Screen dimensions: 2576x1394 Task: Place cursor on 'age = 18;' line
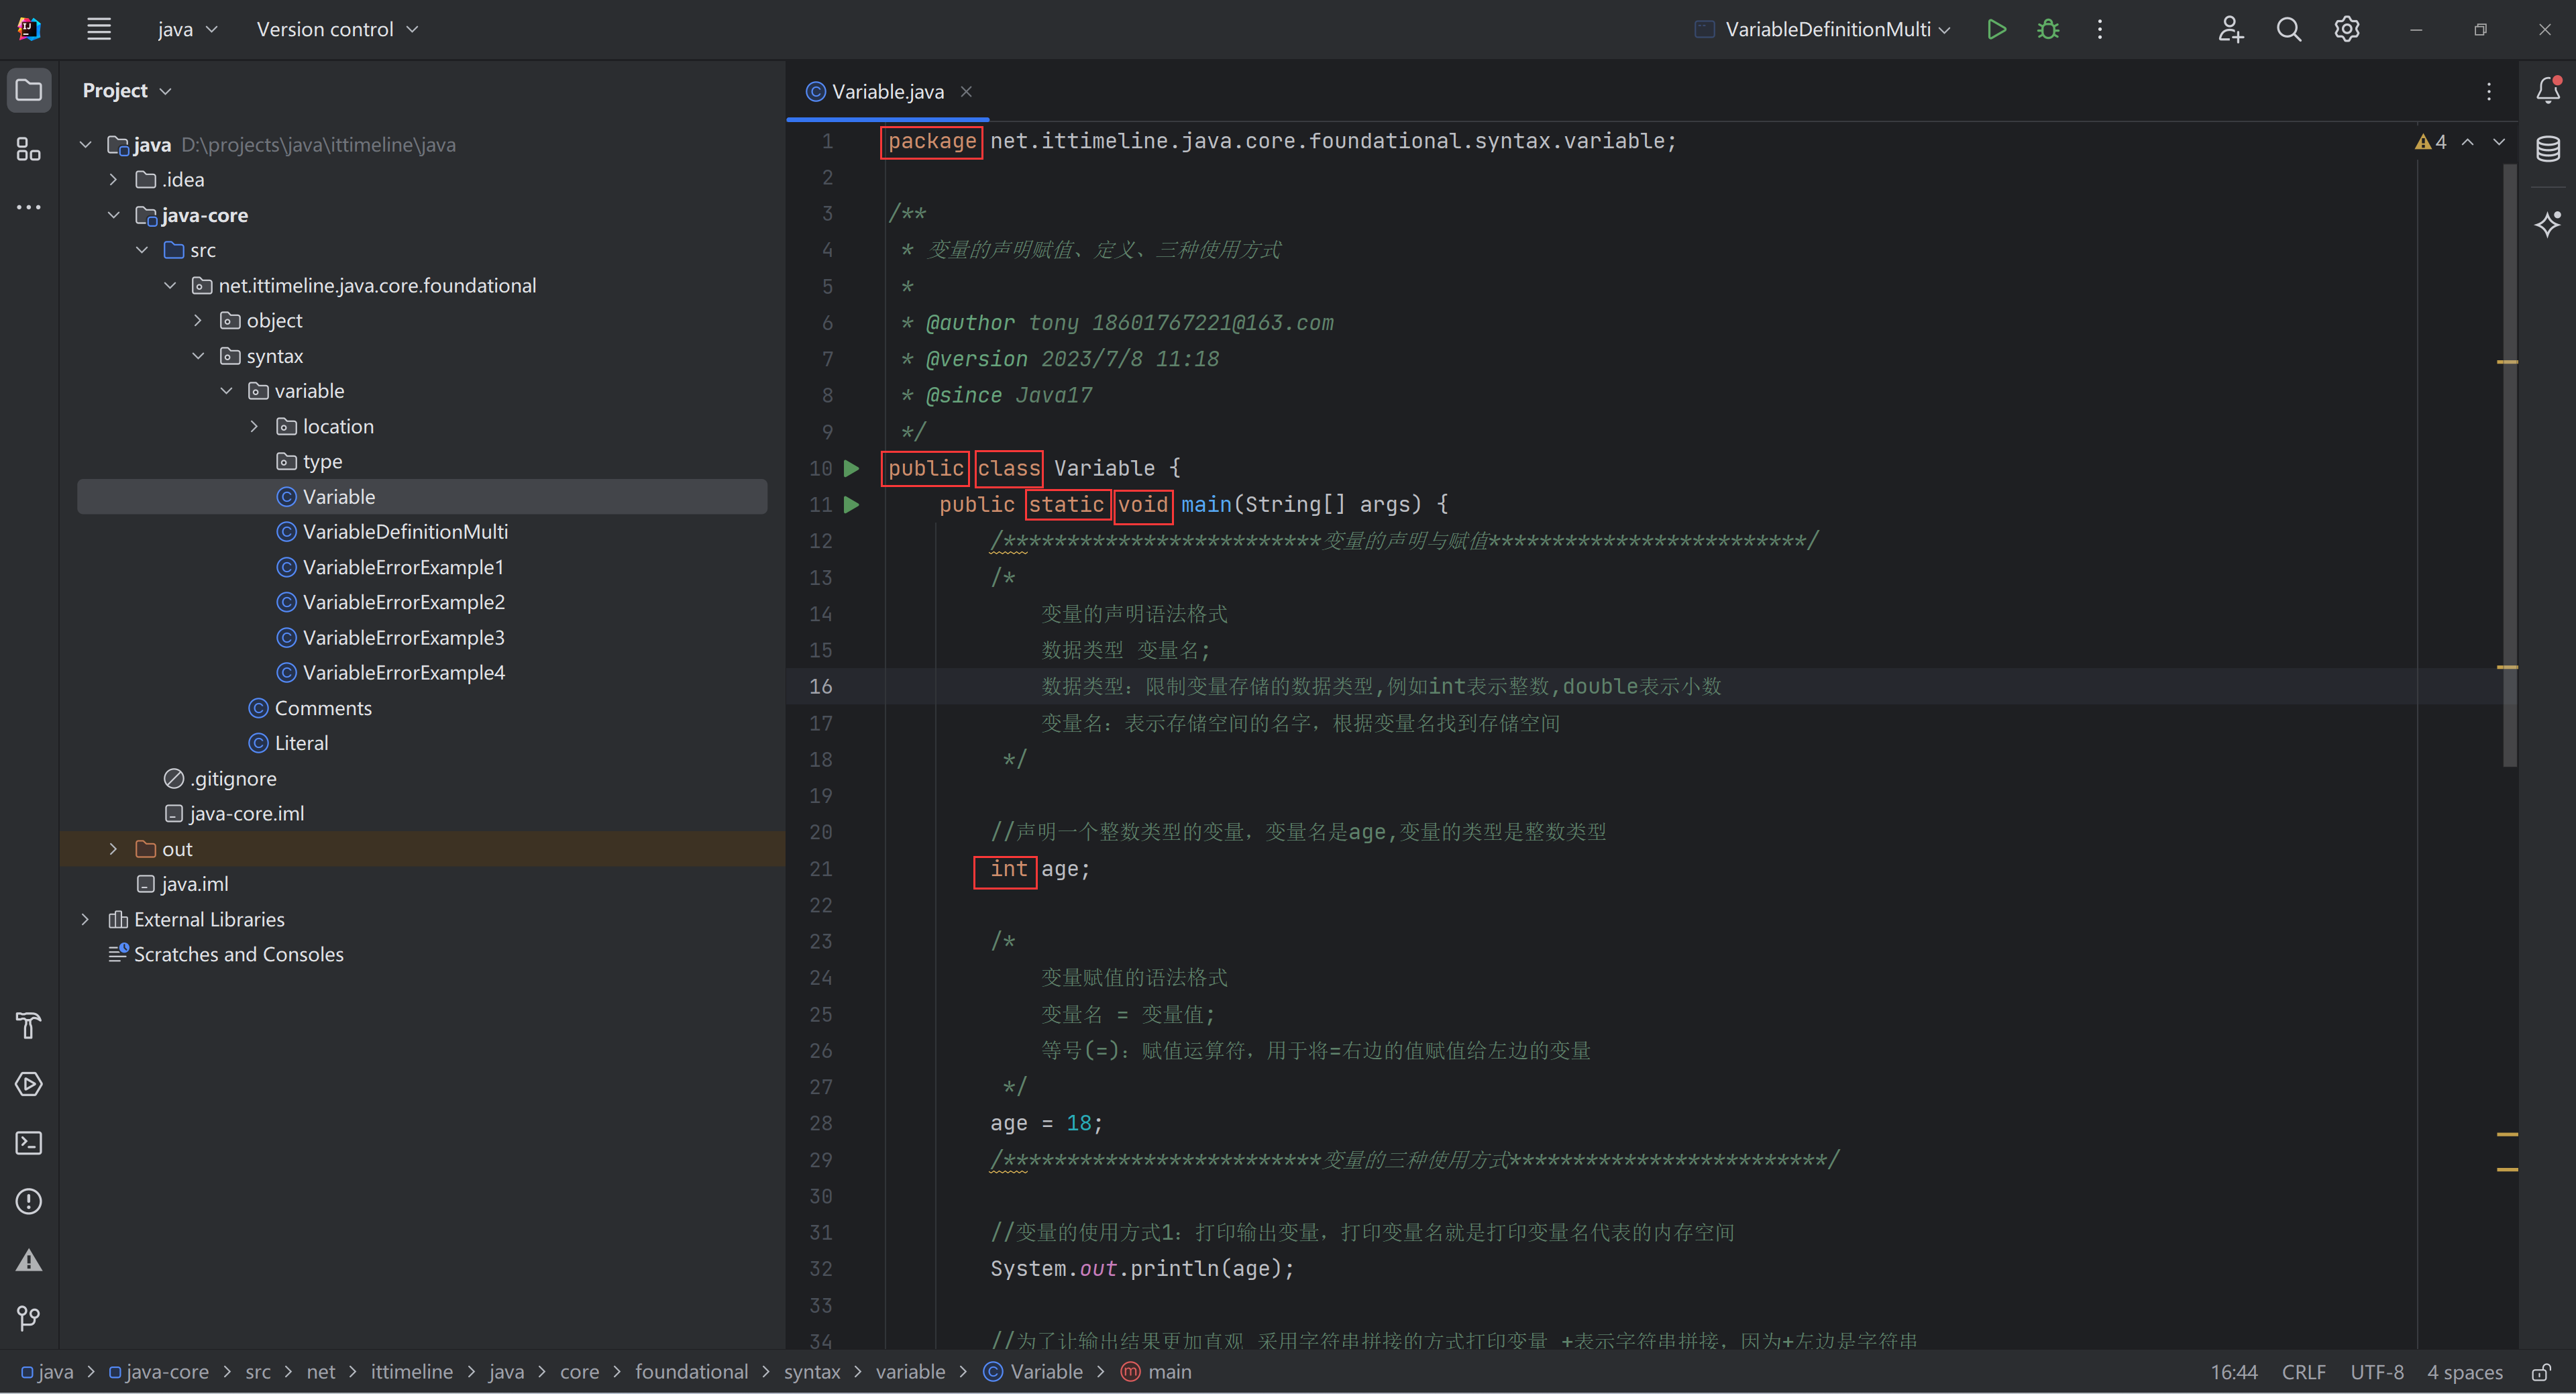pos(1046,1124)
